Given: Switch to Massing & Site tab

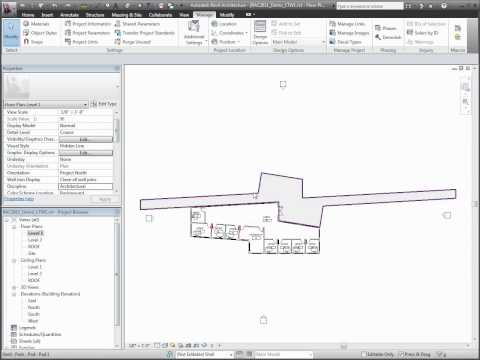Looking at the screenshot, I should pyautogui.click(x=126, y=15).
